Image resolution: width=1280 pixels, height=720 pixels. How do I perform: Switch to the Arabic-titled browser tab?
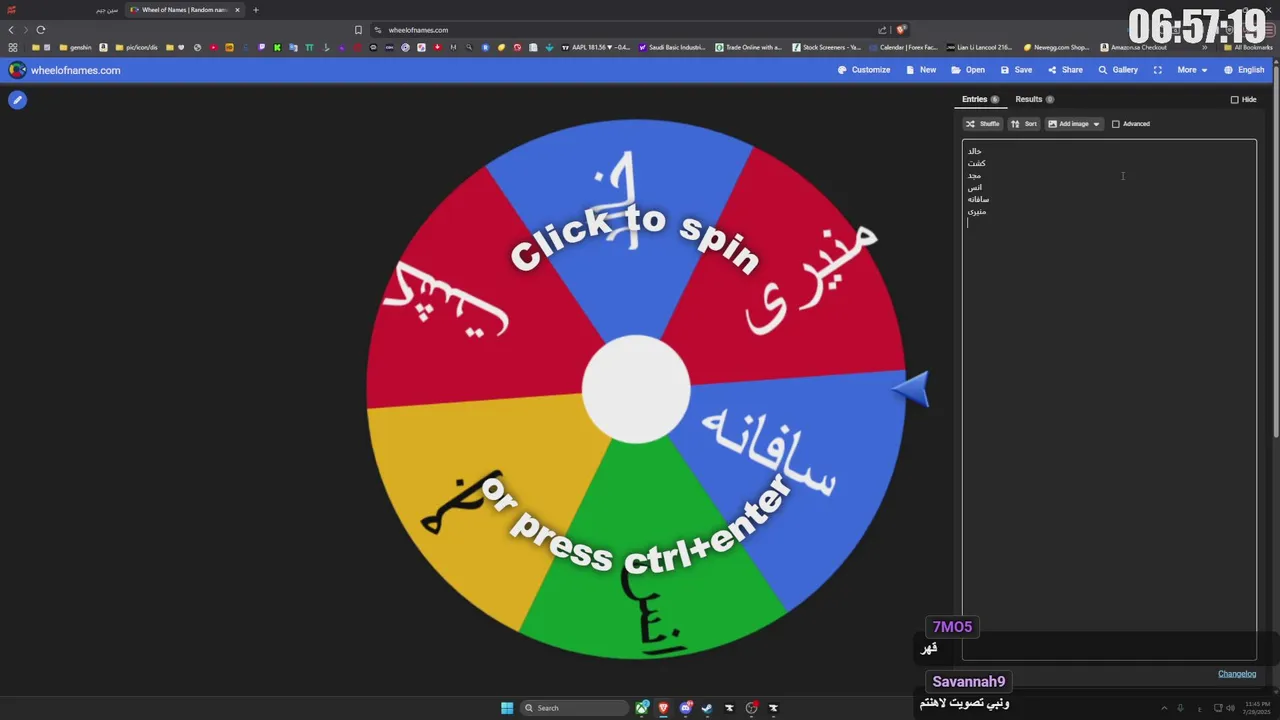click(x=62, y=10)
